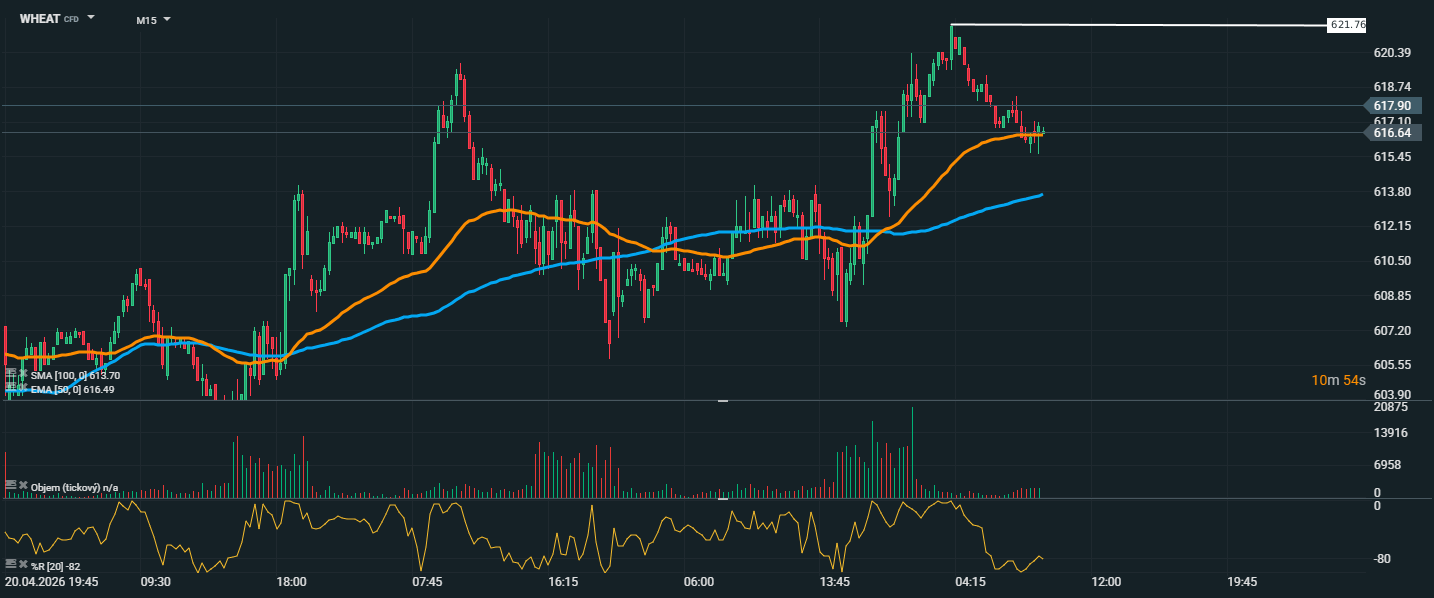Click the 10m 54s candle countdown timer
Screen dimensions: 1434x598
1337,380
